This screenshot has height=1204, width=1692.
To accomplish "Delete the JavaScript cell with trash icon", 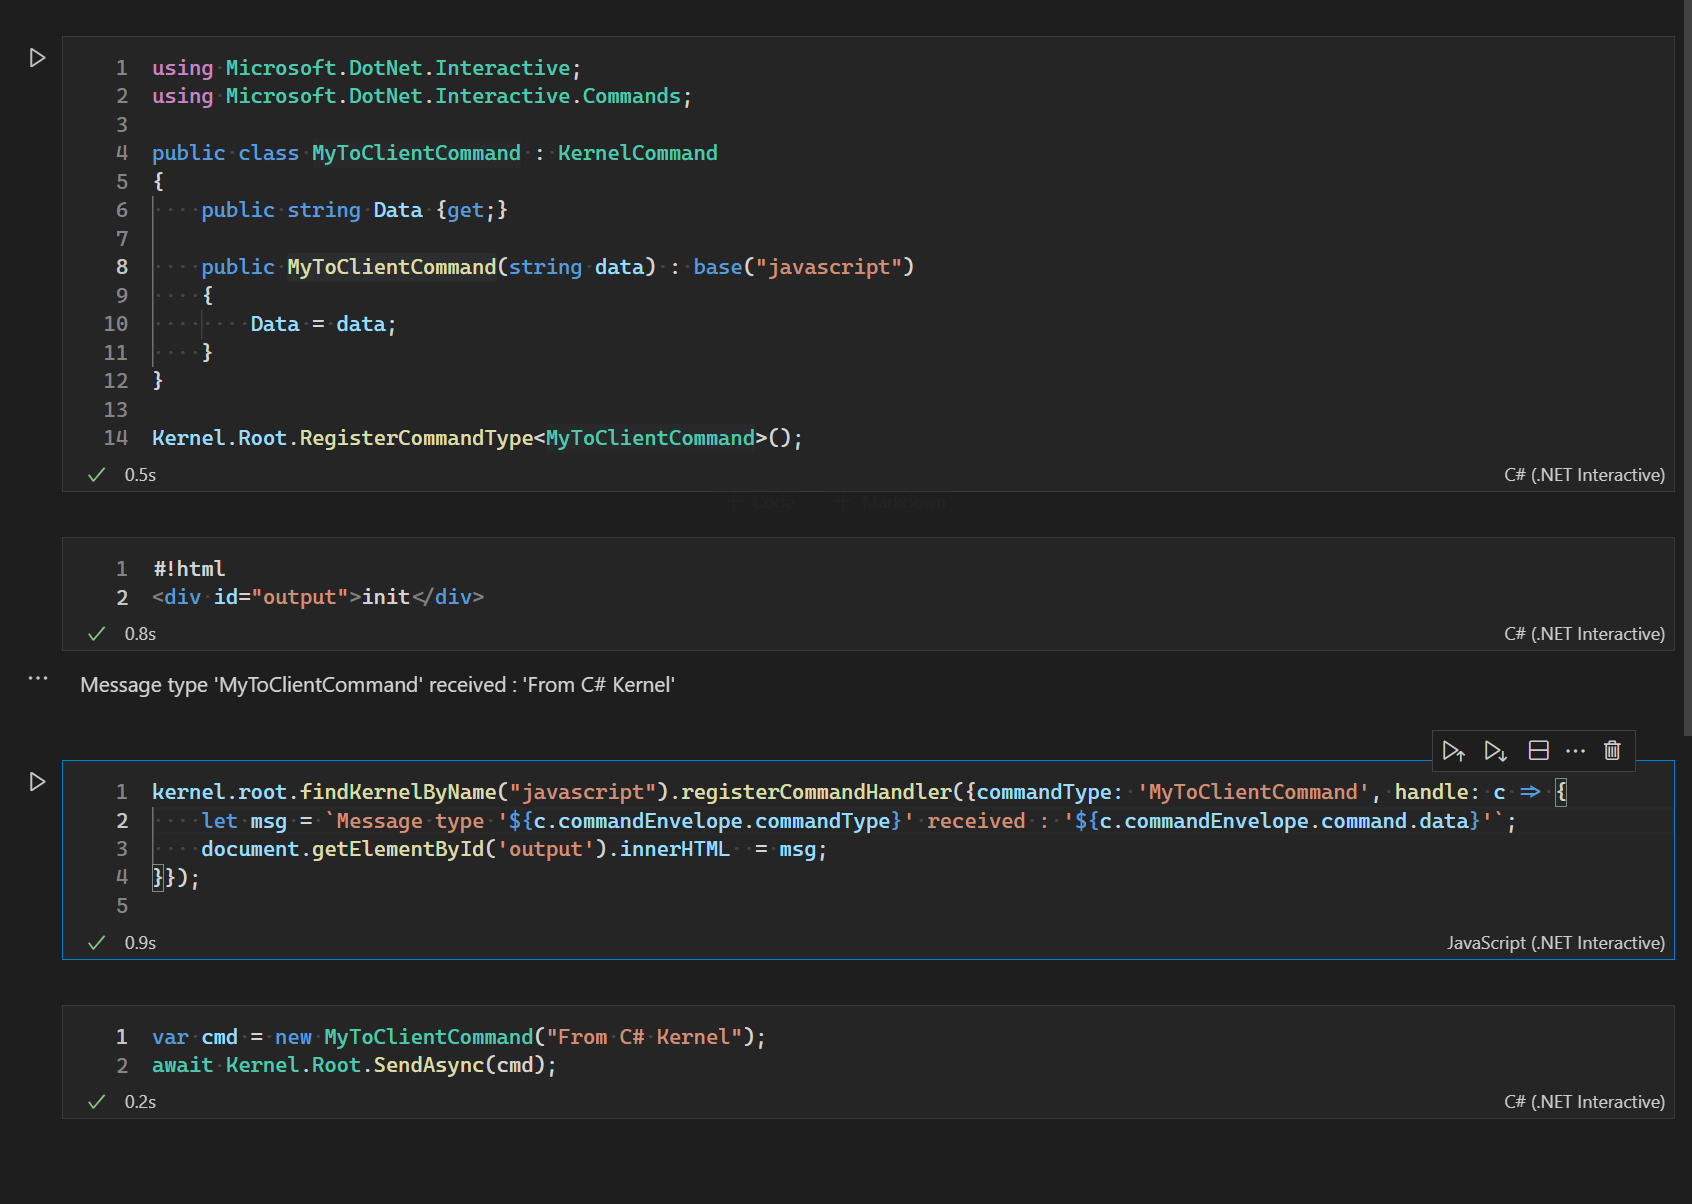I will [1612, 750].
